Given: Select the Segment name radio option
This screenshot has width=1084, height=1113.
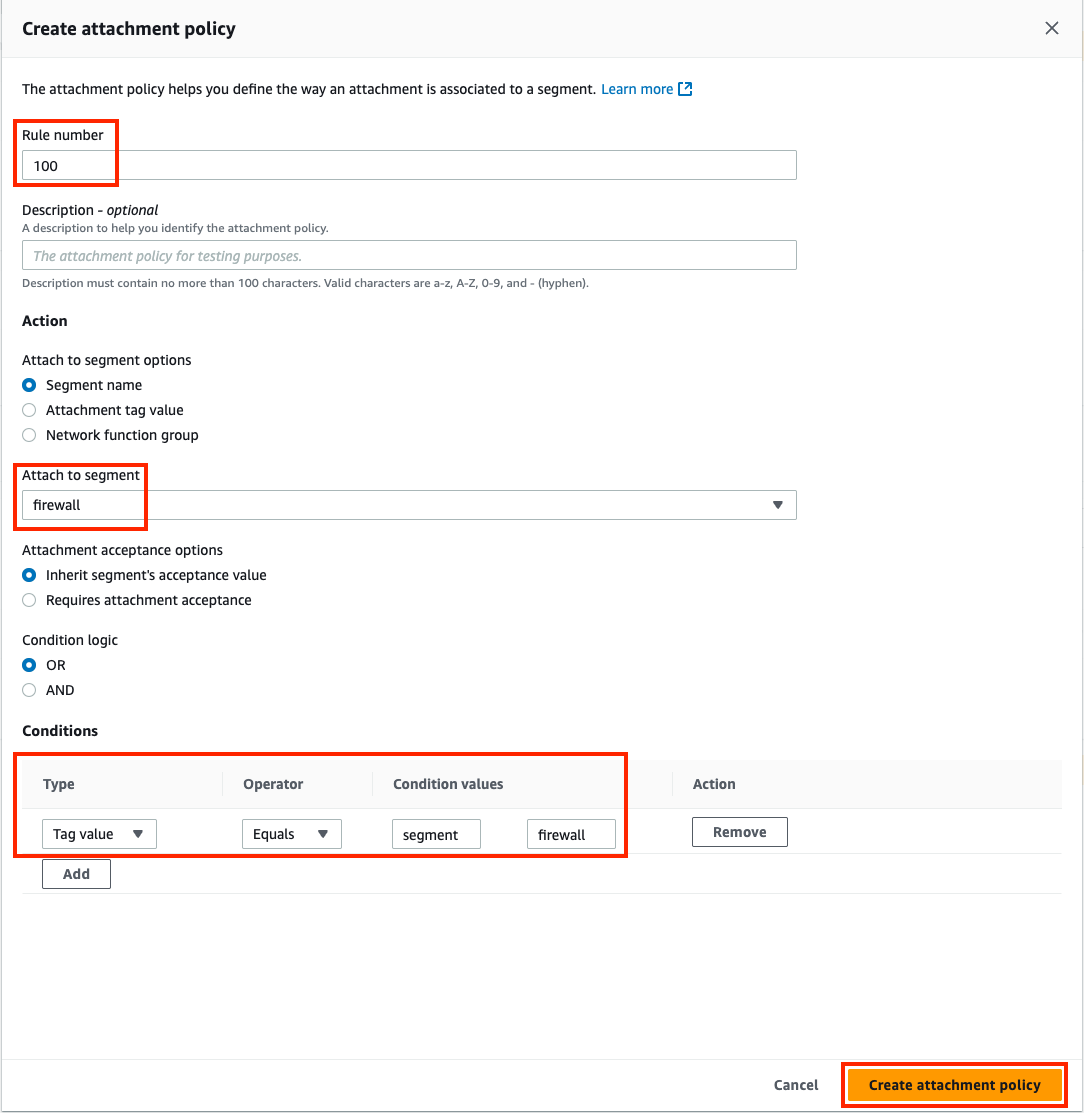Looking at the screenshot, I should 29,385.
